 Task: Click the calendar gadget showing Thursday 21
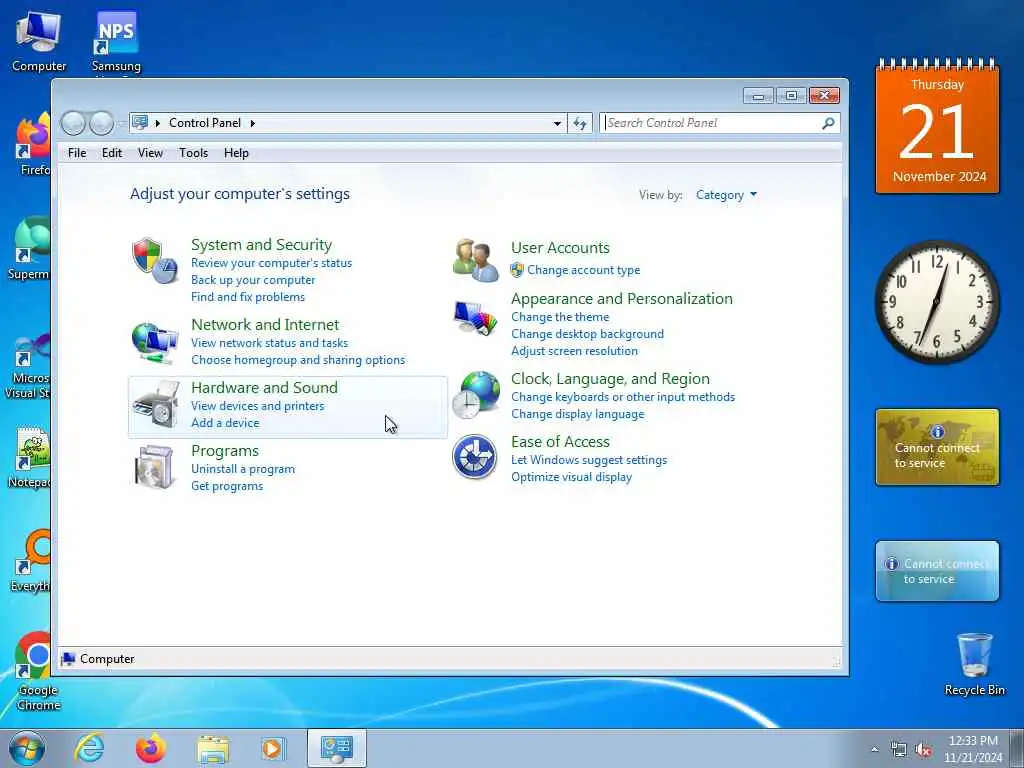(x=937, y=127)
